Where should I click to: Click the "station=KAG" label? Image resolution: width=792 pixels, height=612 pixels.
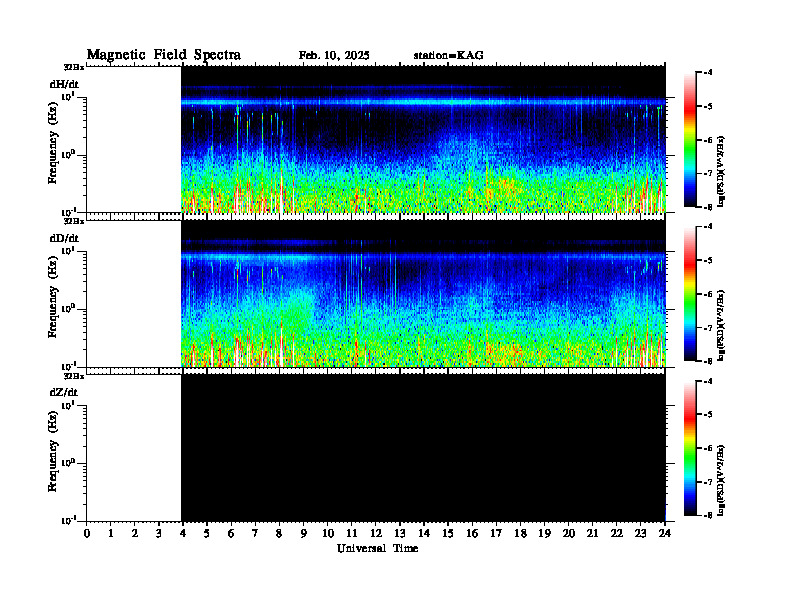(449, 55)
